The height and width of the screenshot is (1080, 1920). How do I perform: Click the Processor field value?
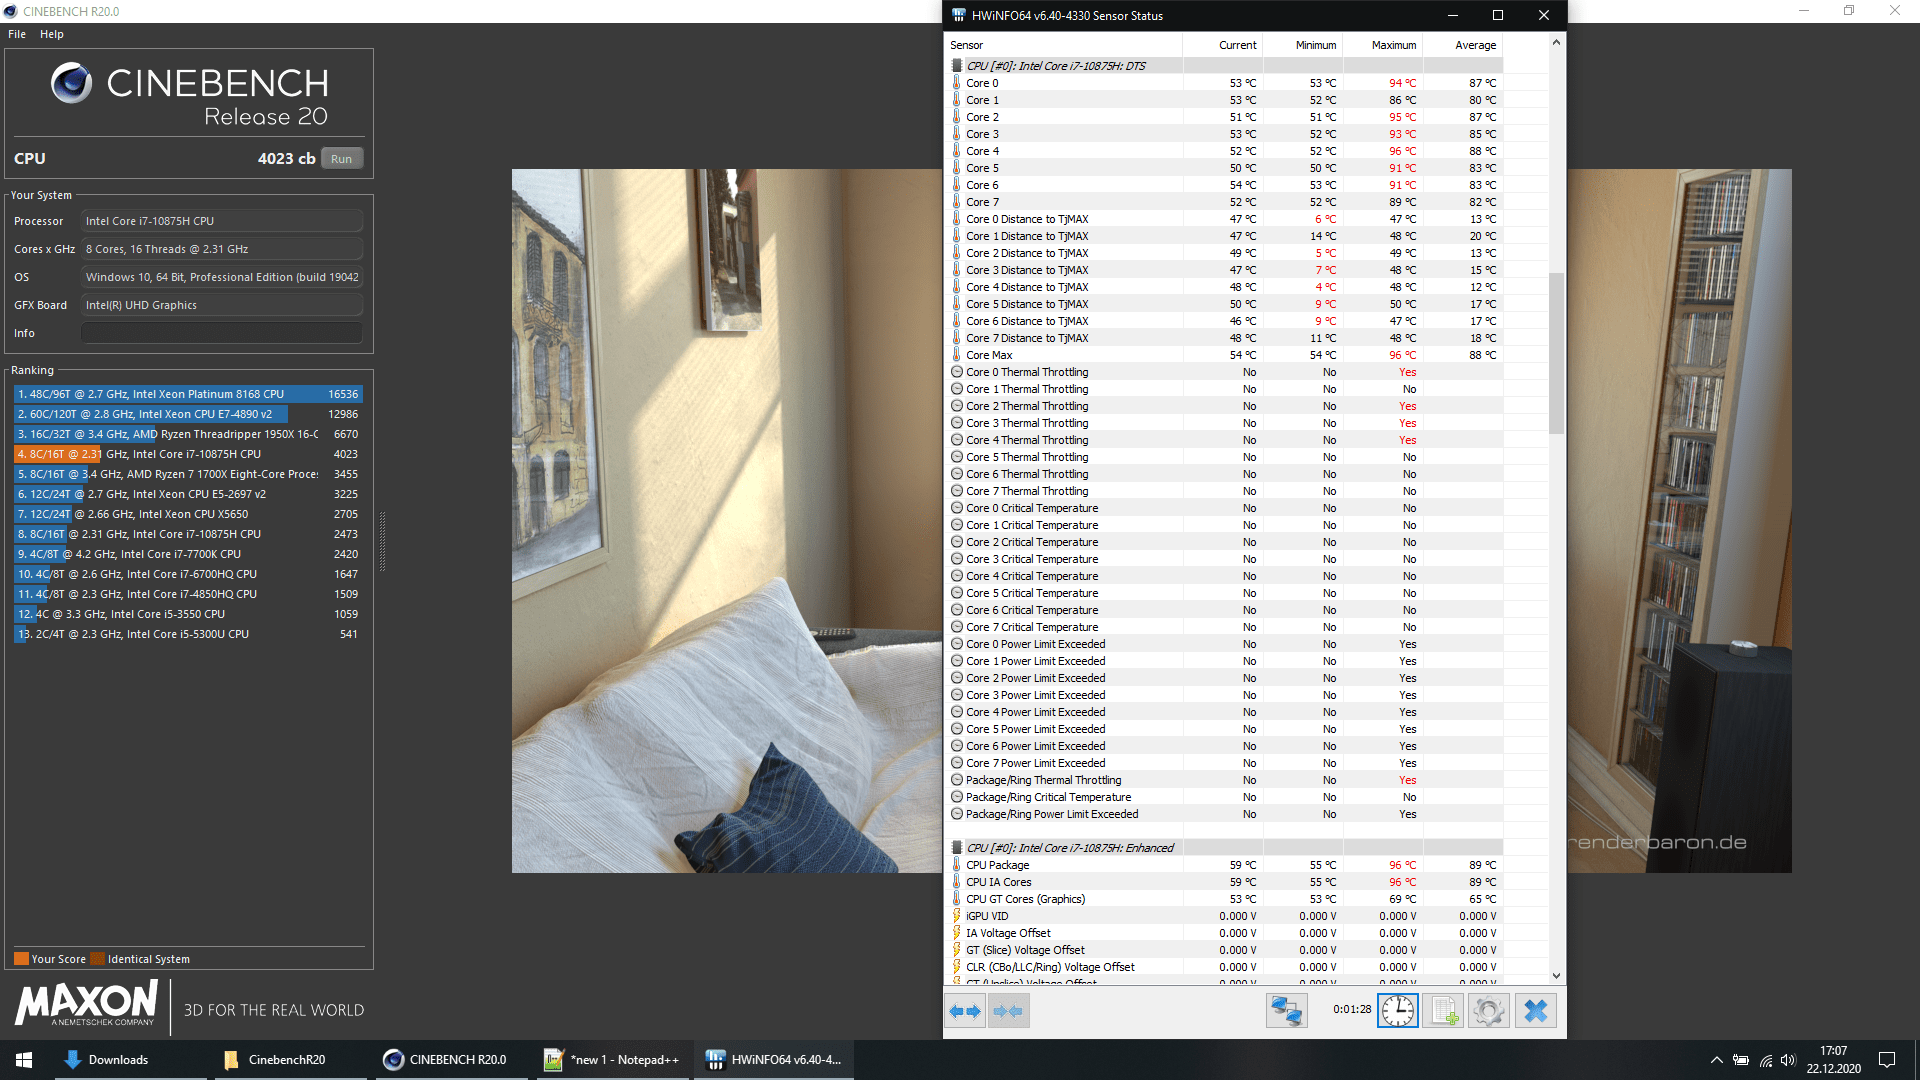[222, 221]
